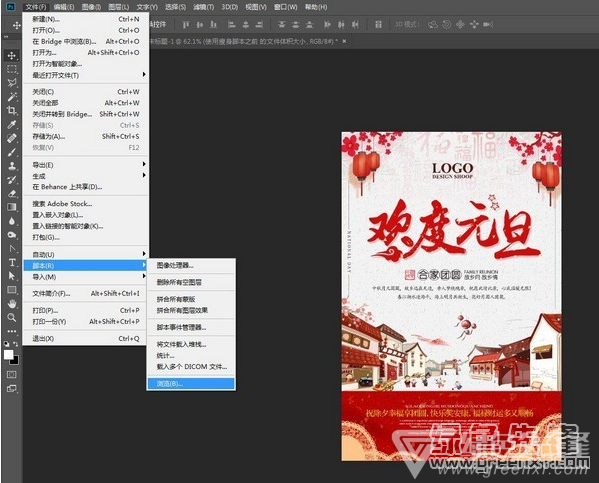The image size is (599, 483).
Task: Expand the 生成 submenu
Action: 86,176
